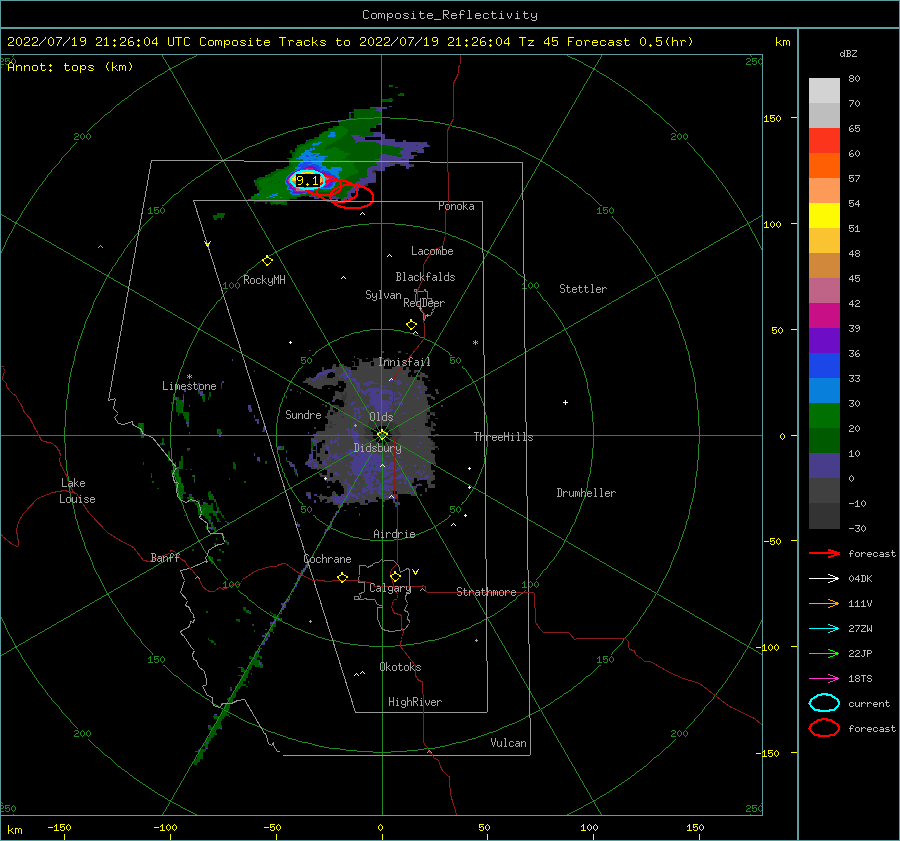The width and height of the screenshot is (900, 841).
Task: Click the Lacombe city label
Action: pyautogui.click(x=432, y=251)
